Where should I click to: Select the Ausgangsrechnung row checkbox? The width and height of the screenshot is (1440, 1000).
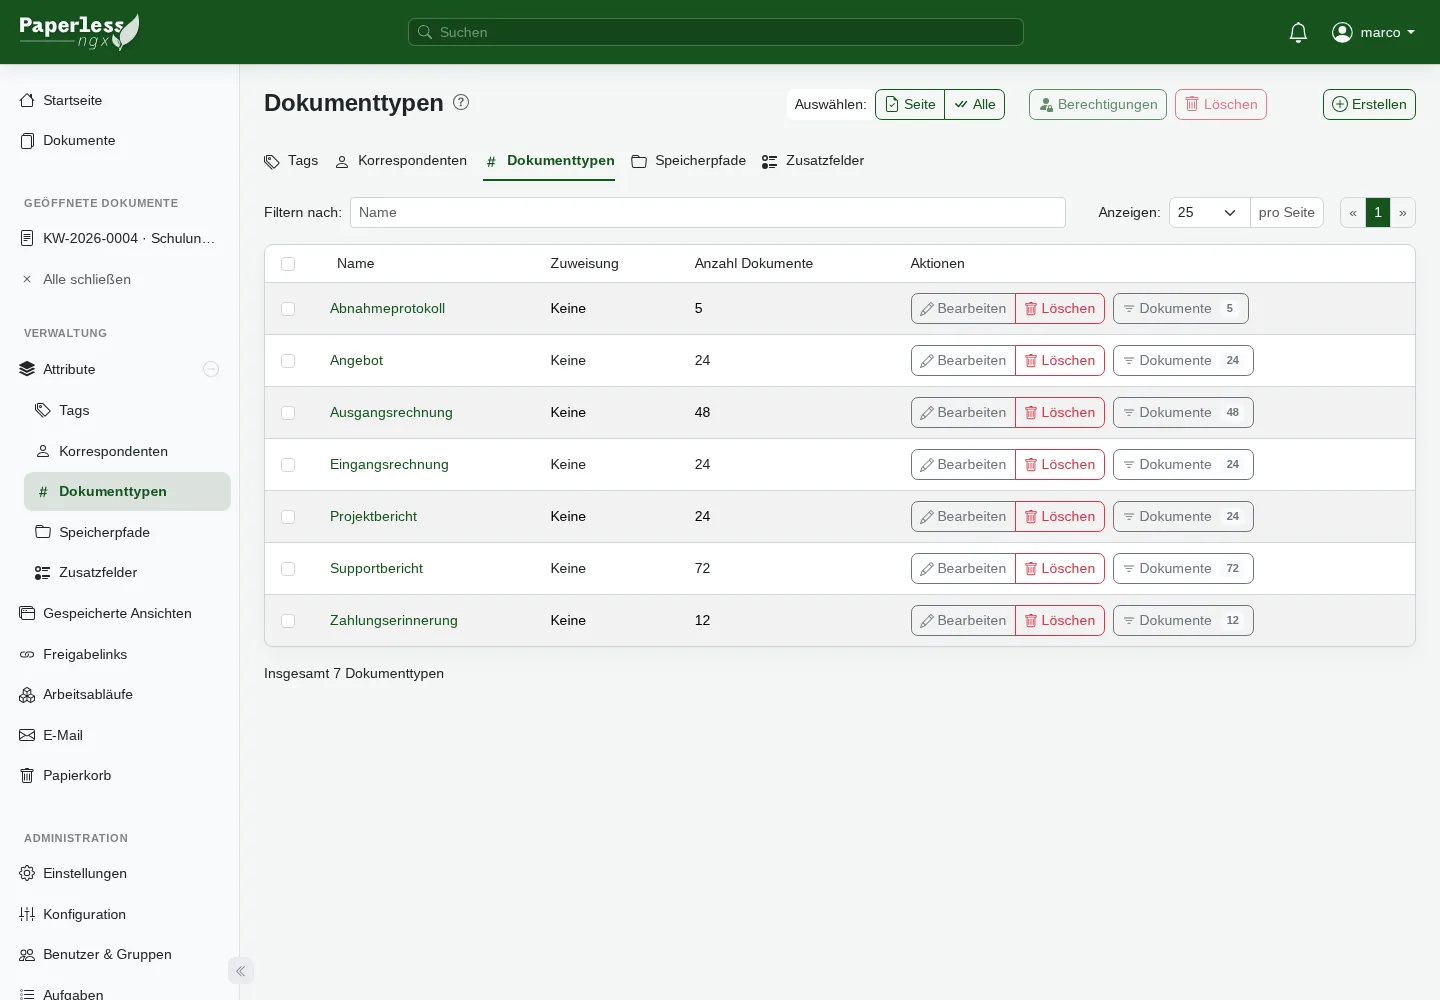pyautogui.click(x=288, y=413)
